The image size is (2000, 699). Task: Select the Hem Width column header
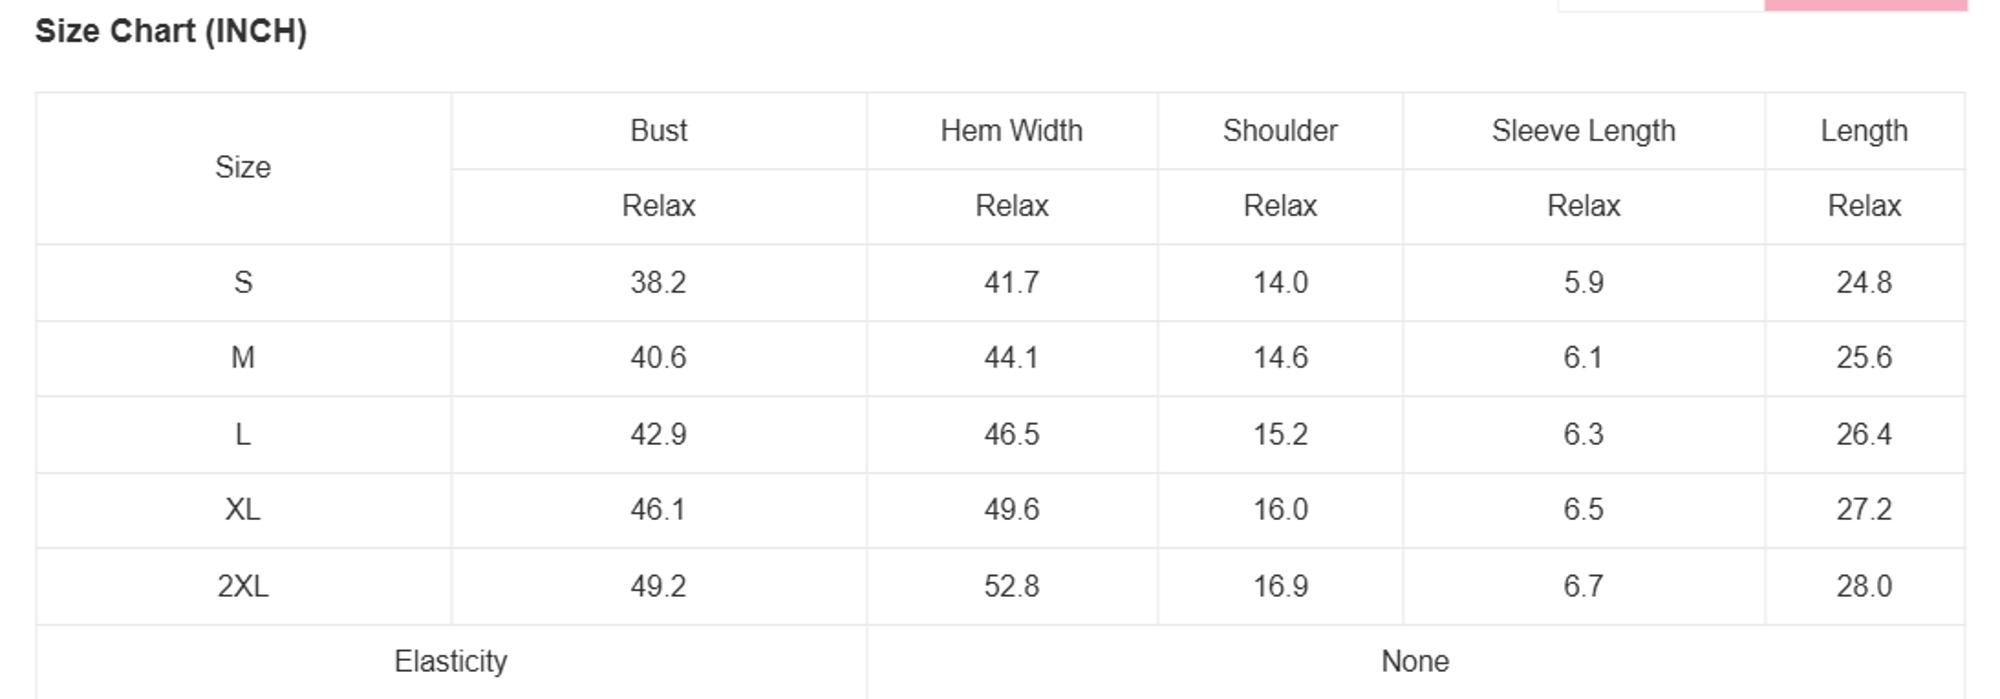(x=1011, y=131)
